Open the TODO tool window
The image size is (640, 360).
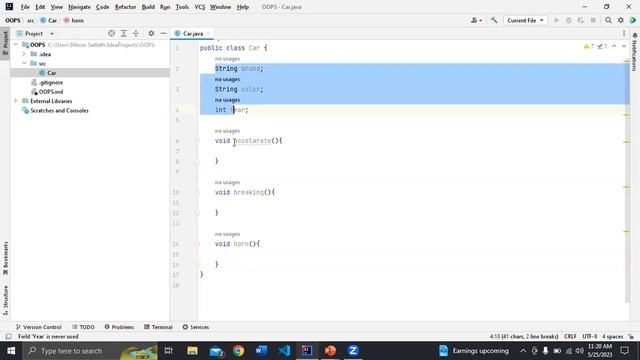pyautogui.click(x=83, y=327)
